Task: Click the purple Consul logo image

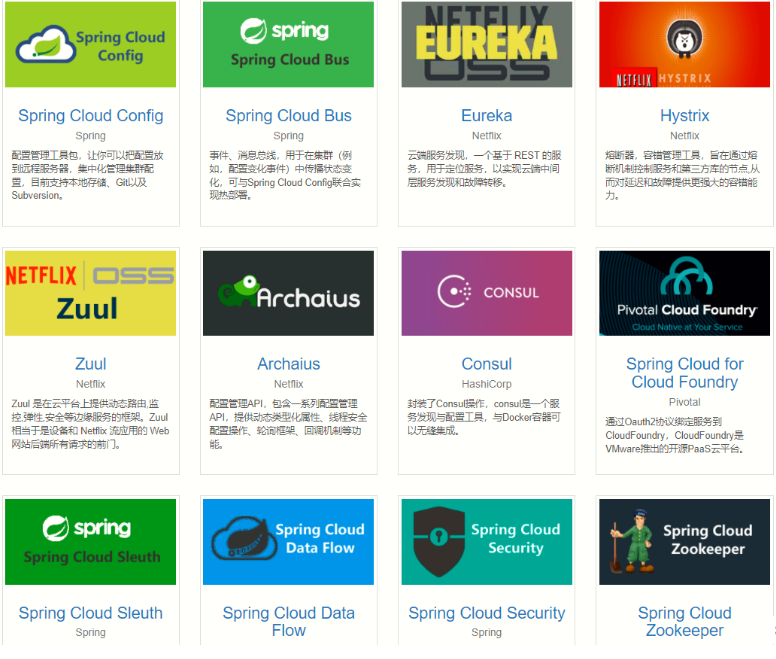Action: pyautogui.click(x=486, y=293)
